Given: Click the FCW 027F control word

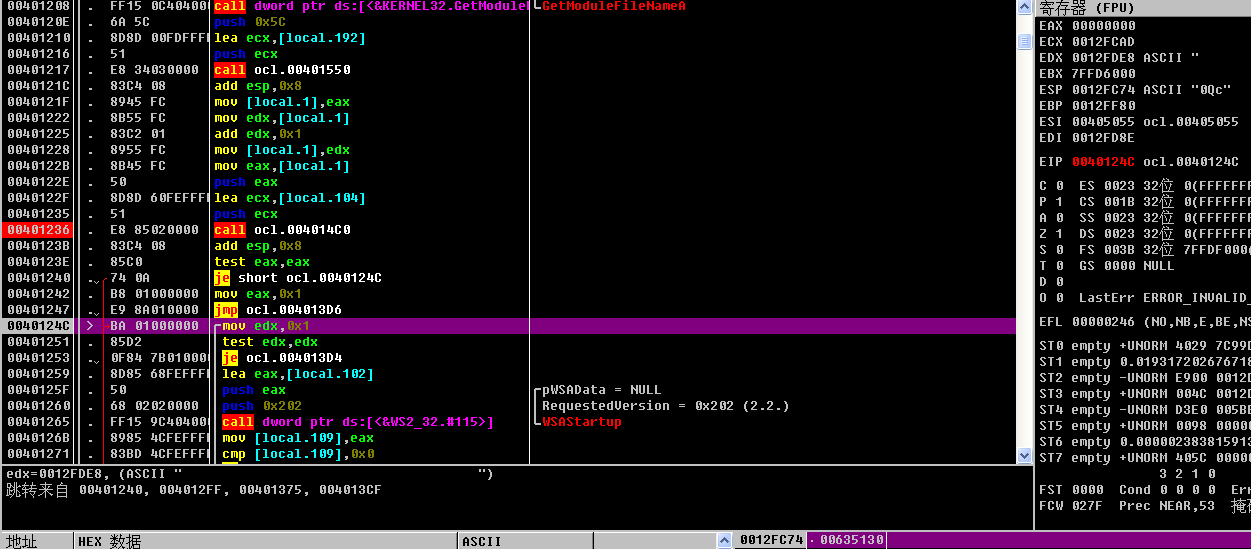Looking at the screenshot, I should (x=1071, y=506).
